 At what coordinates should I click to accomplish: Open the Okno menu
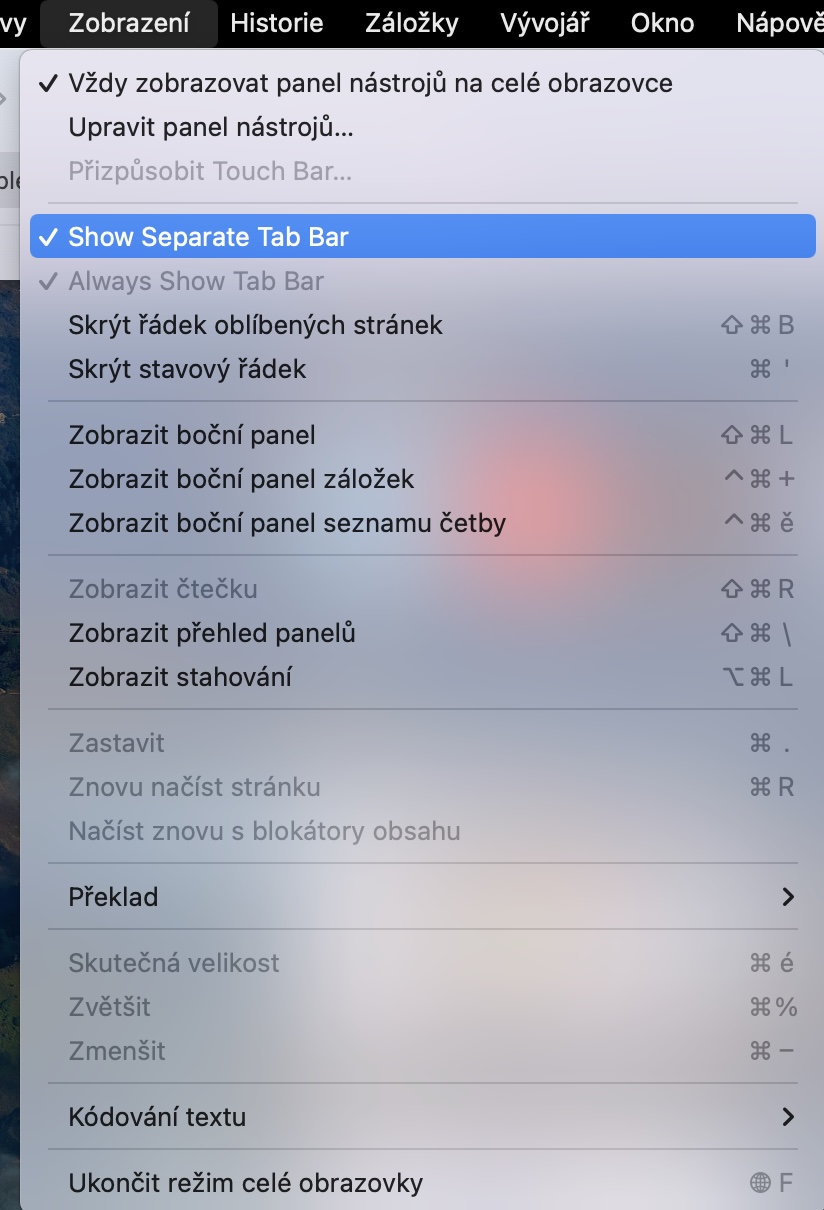click(x=662, y=23)
